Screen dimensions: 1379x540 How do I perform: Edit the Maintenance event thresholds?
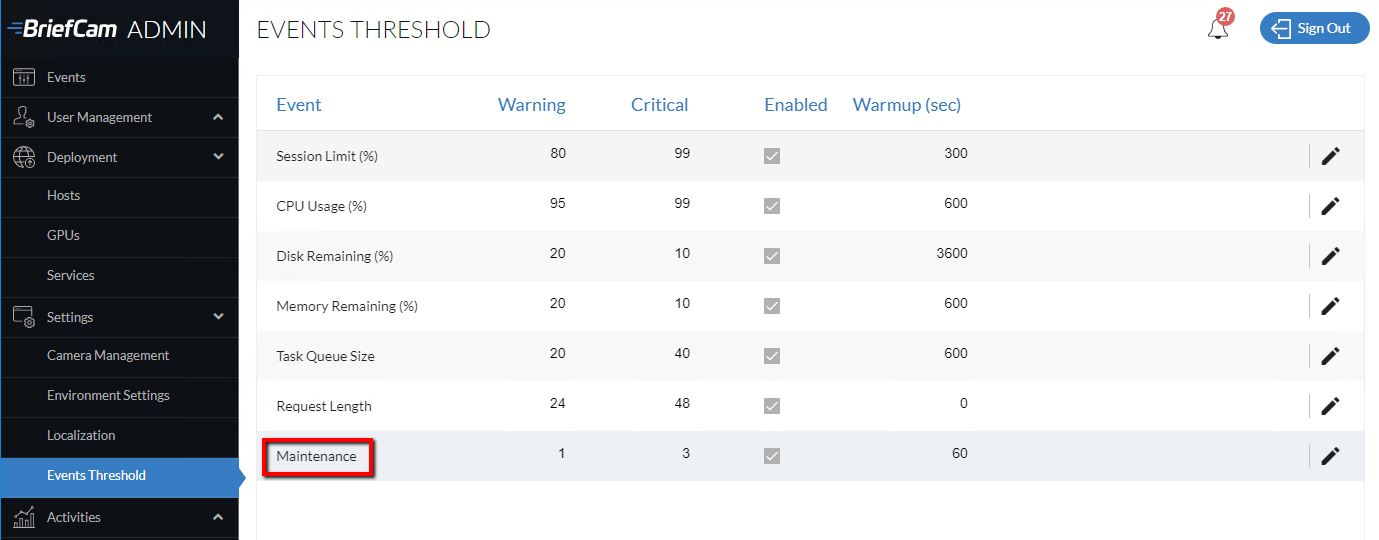[x=1330, y=456]
